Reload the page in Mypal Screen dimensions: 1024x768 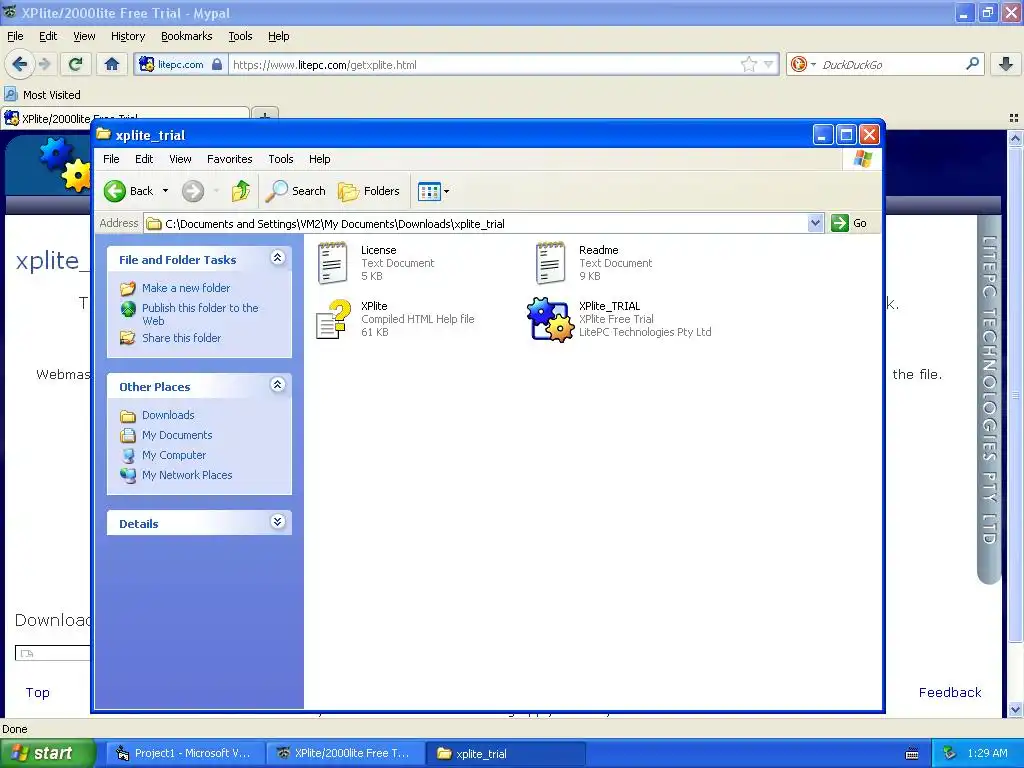(75, 64)
